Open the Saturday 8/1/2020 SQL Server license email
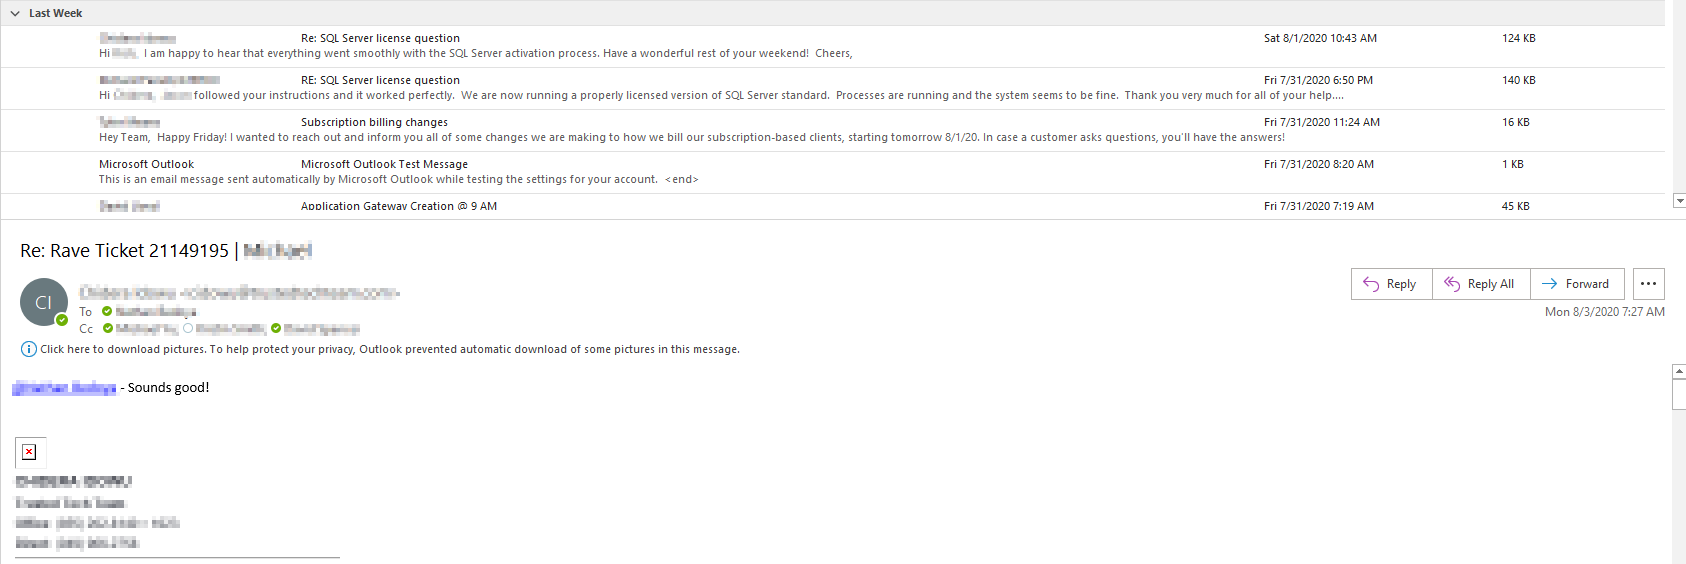This screenshot has width=1686, height=564. coord(380,39)
